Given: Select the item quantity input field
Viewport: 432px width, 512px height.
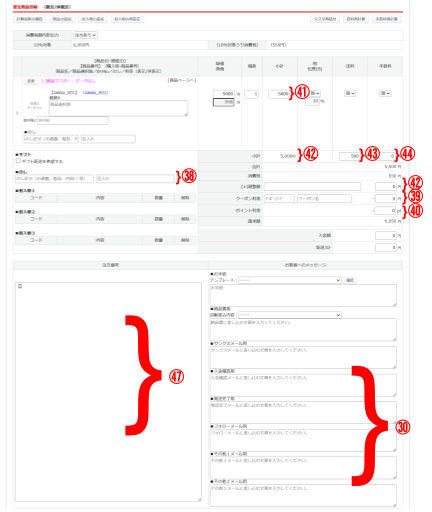Looking at the screenshot, I should point(251,94).
